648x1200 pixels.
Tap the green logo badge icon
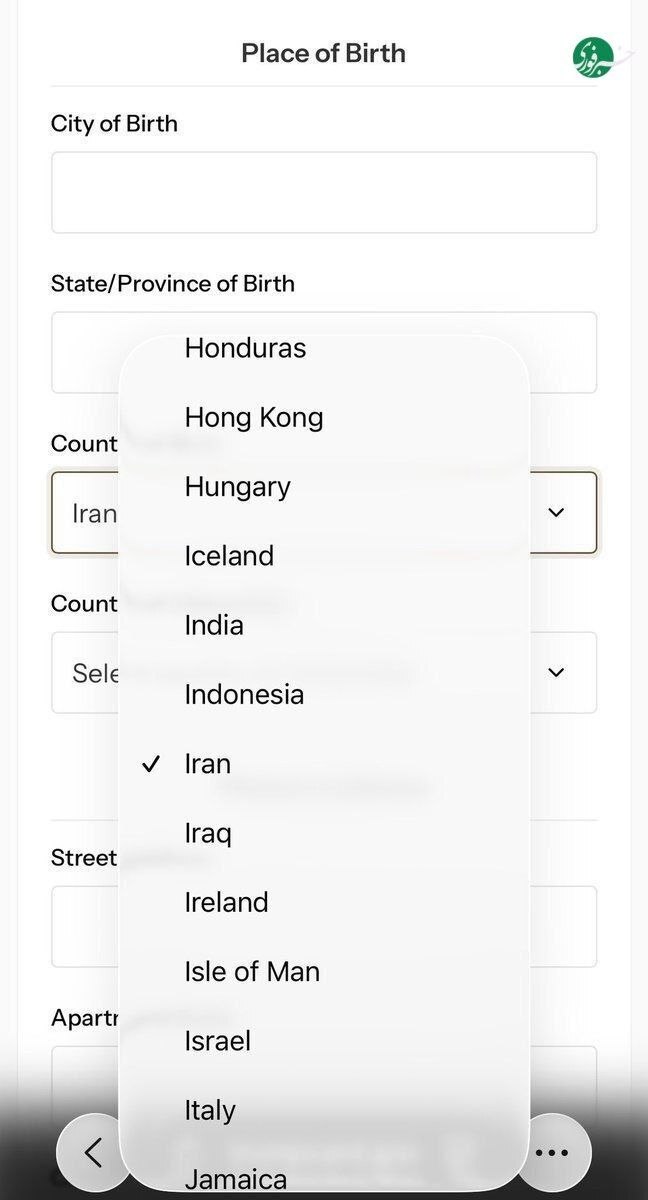tap(591, 57)
